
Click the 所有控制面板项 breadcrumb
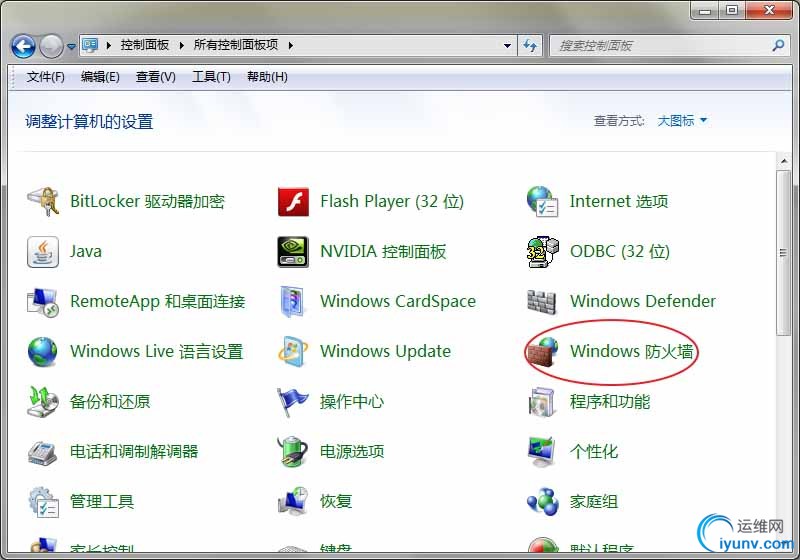tap(236, 45)
